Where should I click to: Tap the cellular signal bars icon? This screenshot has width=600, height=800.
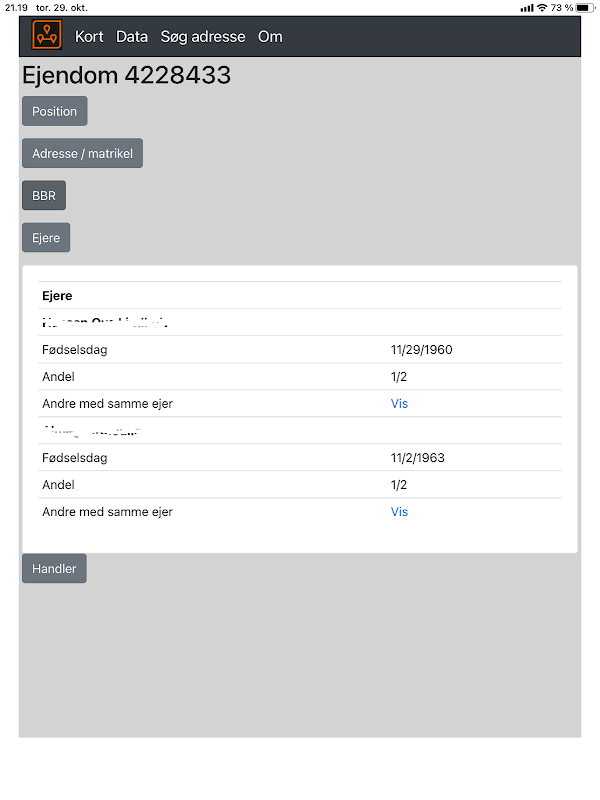tap(527, 8)
